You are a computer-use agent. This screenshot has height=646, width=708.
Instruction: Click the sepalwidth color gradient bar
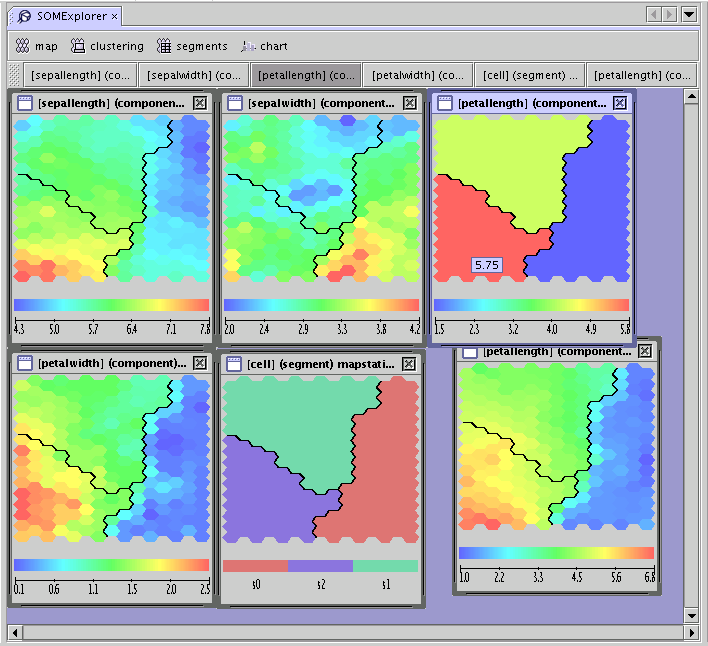(321, 305)
